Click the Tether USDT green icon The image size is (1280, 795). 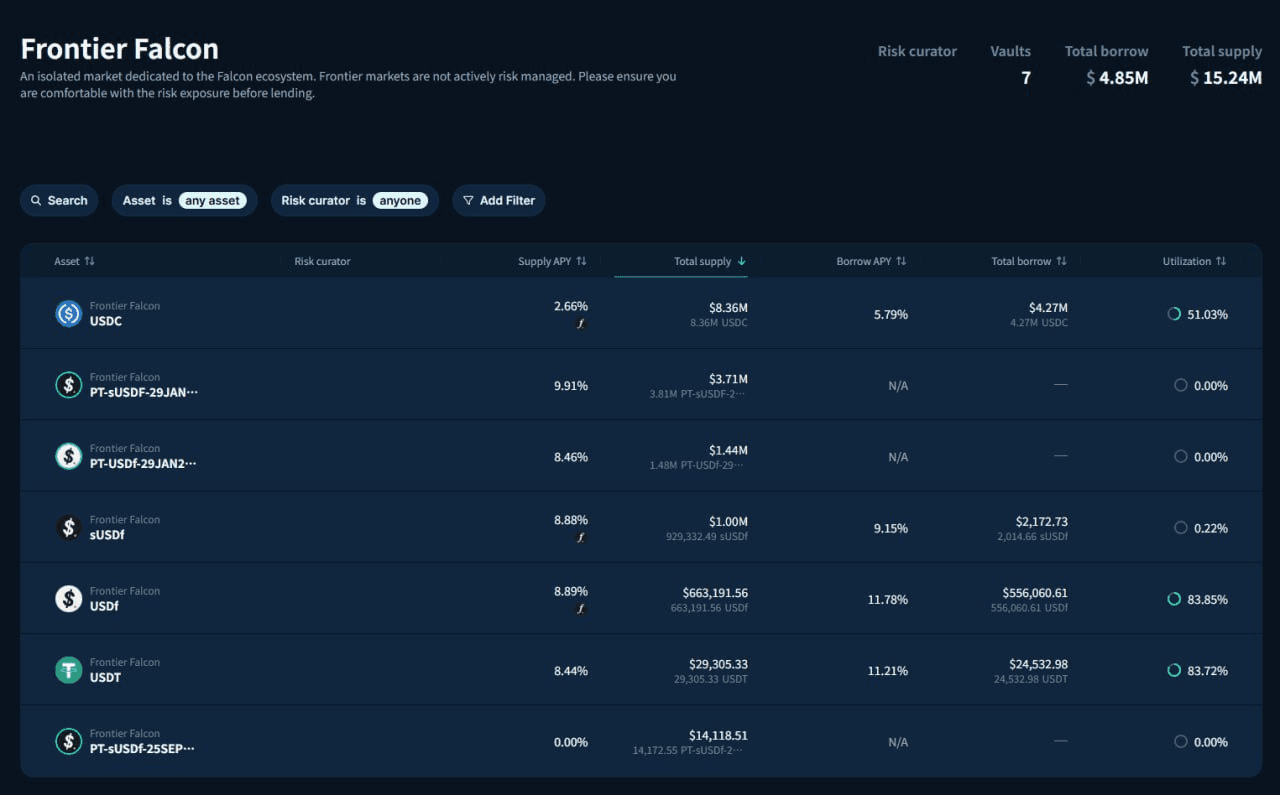(68, 670)
